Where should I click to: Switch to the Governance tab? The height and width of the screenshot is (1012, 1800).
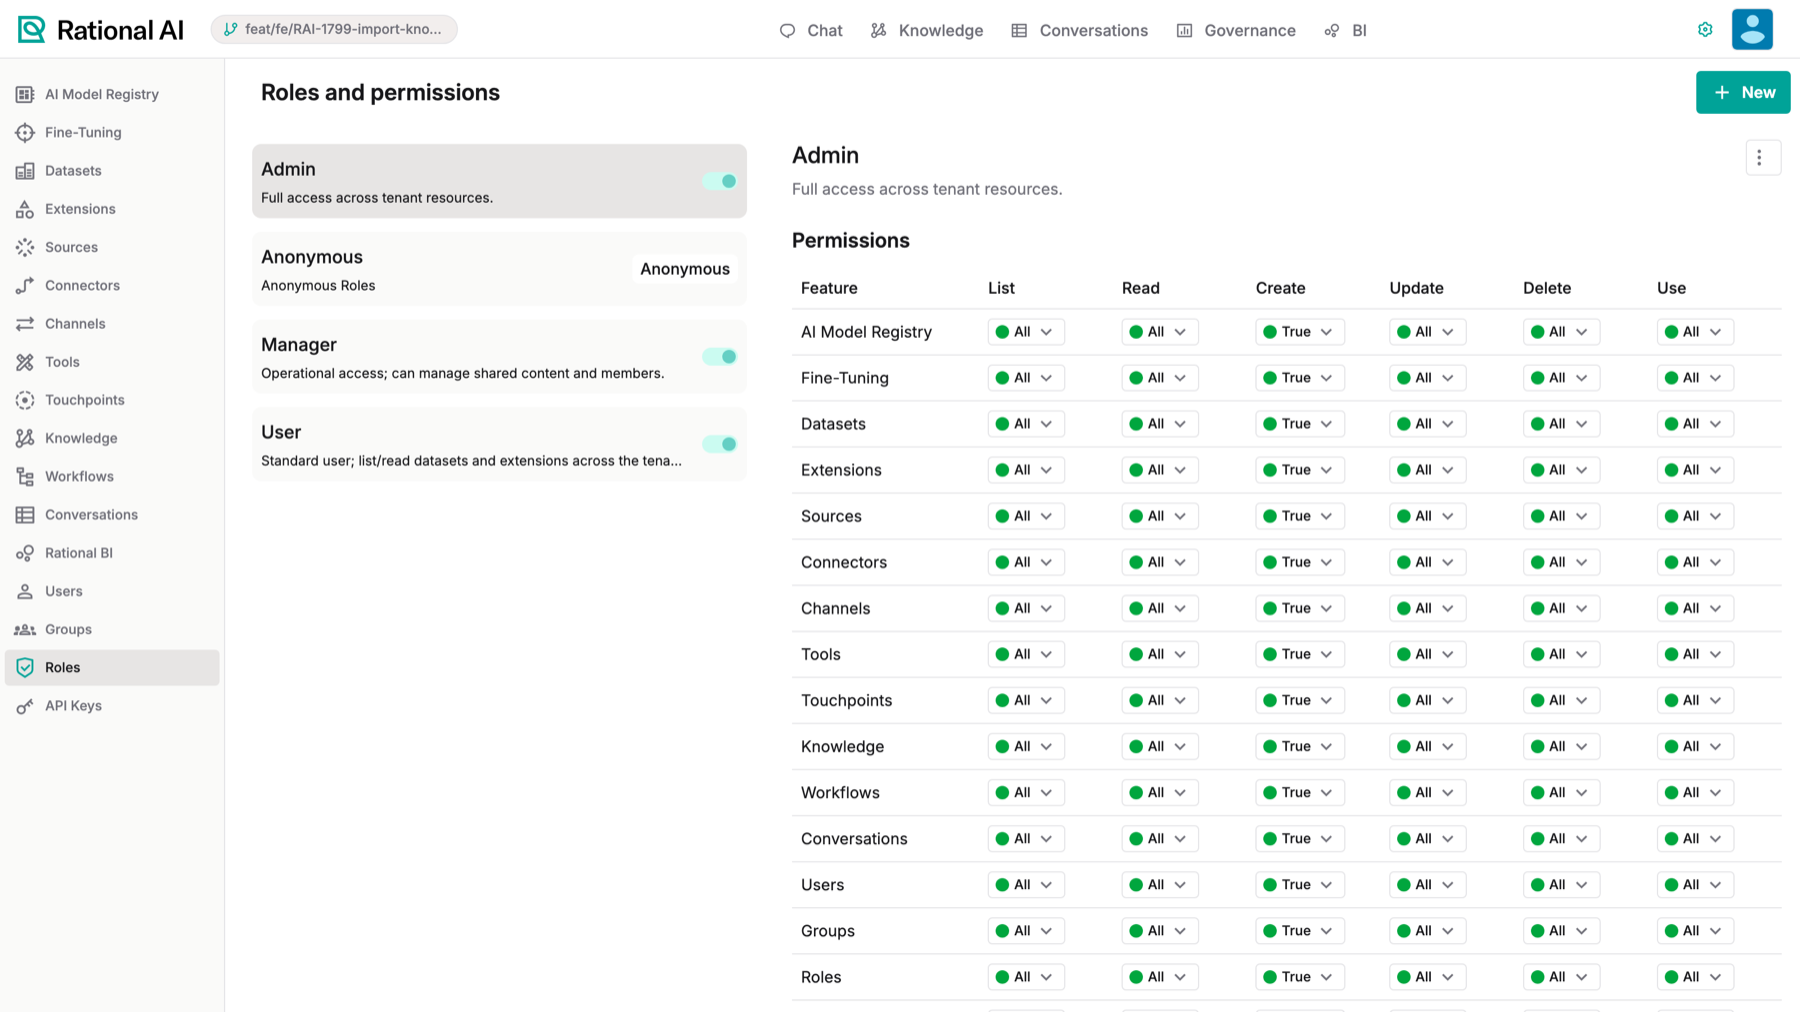point(1236,30)
